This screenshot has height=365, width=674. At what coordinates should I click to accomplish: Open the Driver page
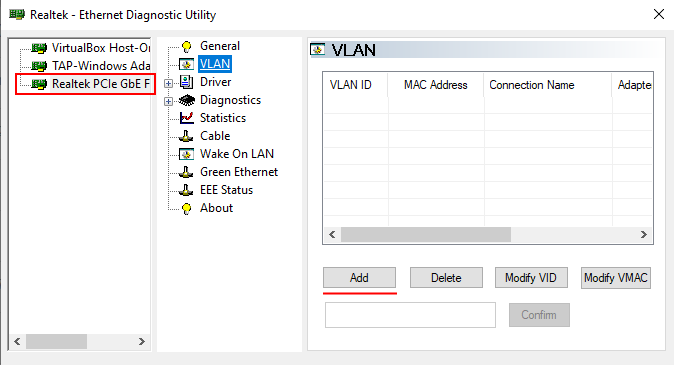tap(215, 82)
